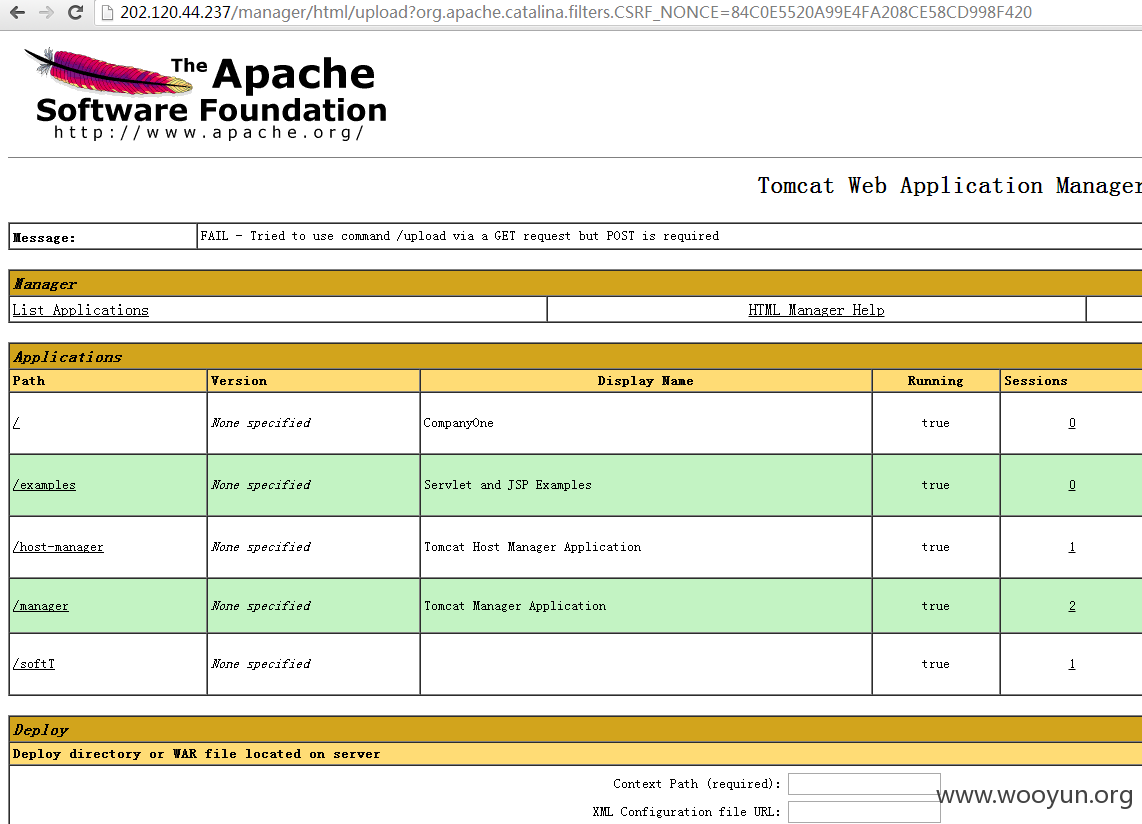Click 'Deploy directory or WAR file' heading
This screenshot has height=824, width=1142.
[196, 753]
